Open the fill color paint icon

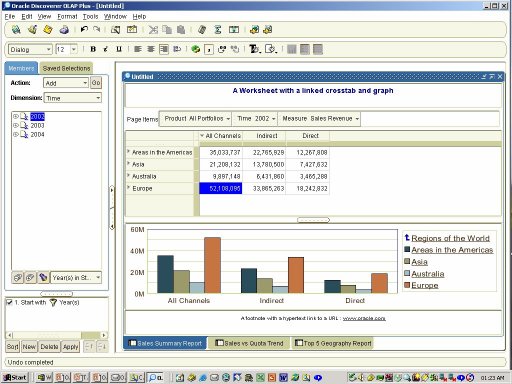point(271,49)
